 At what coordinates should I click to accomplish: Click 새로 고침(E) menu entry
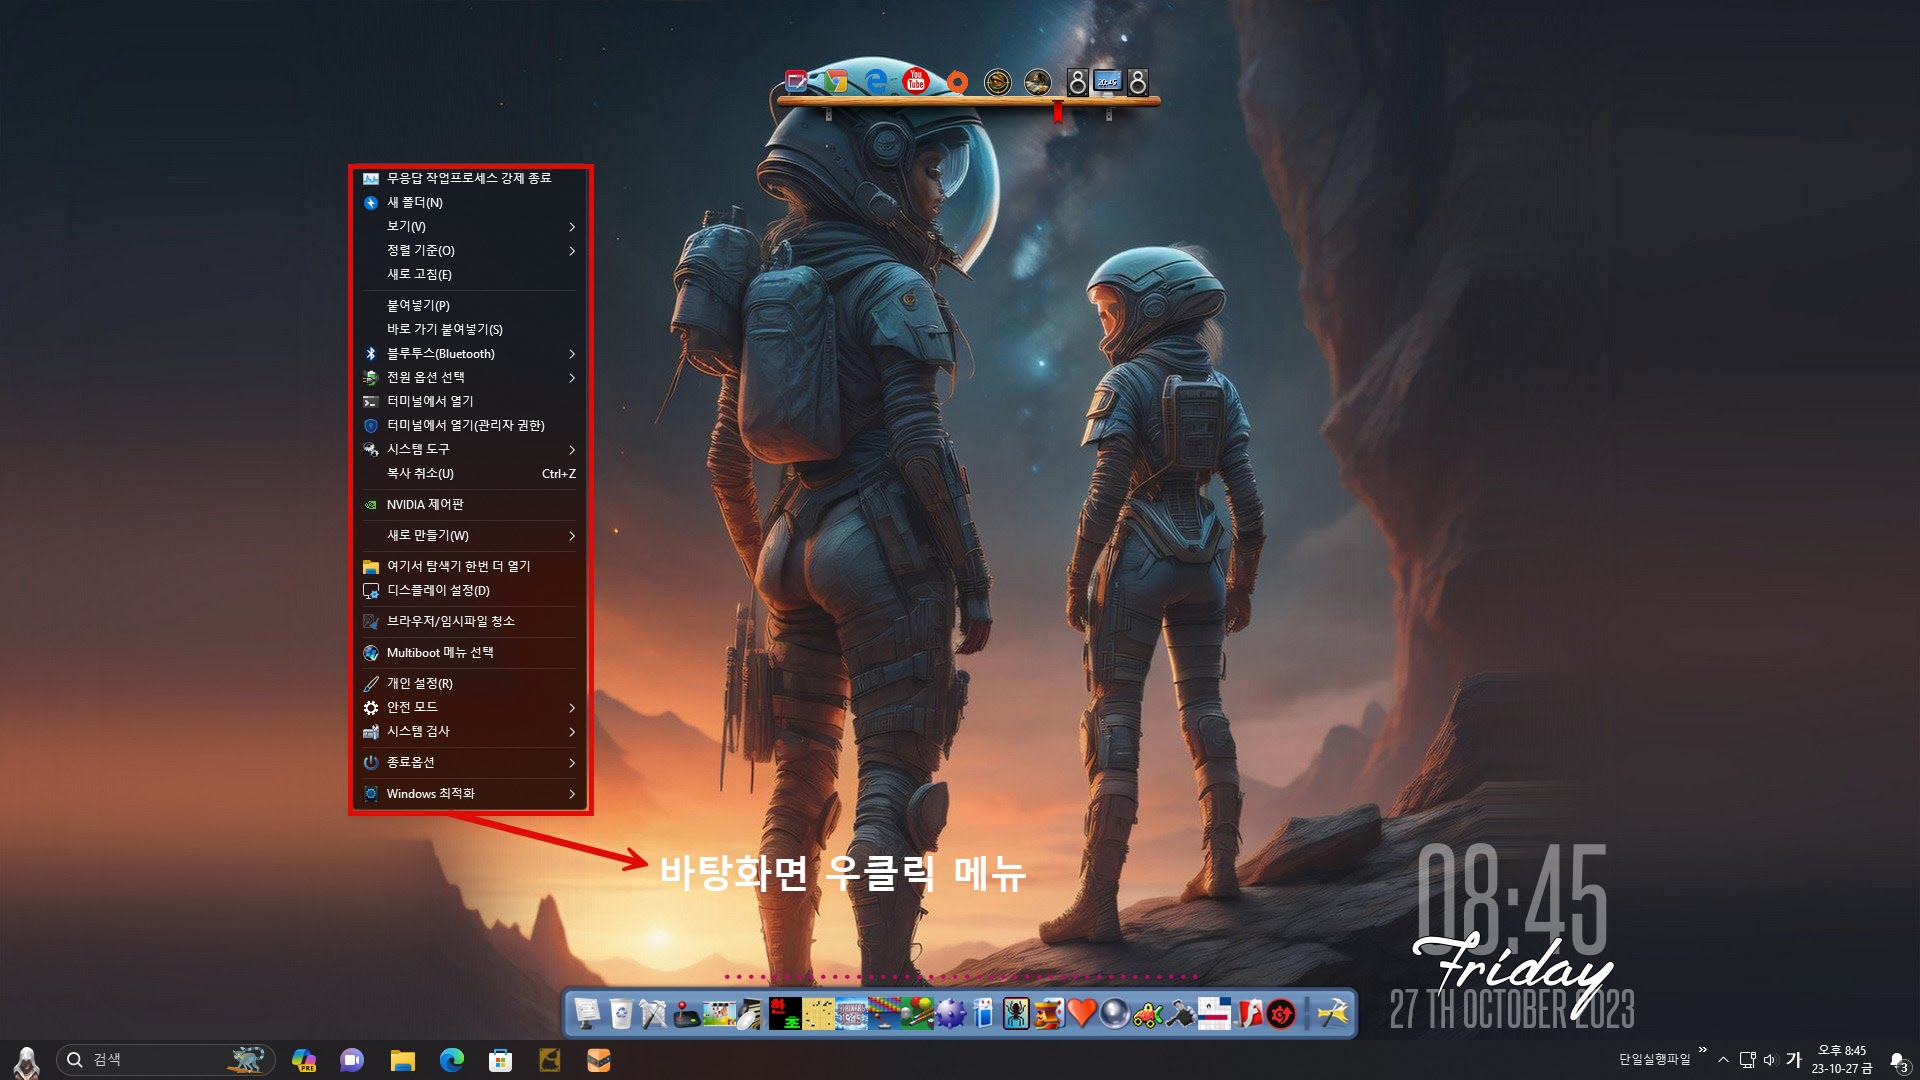pos(469,274)
